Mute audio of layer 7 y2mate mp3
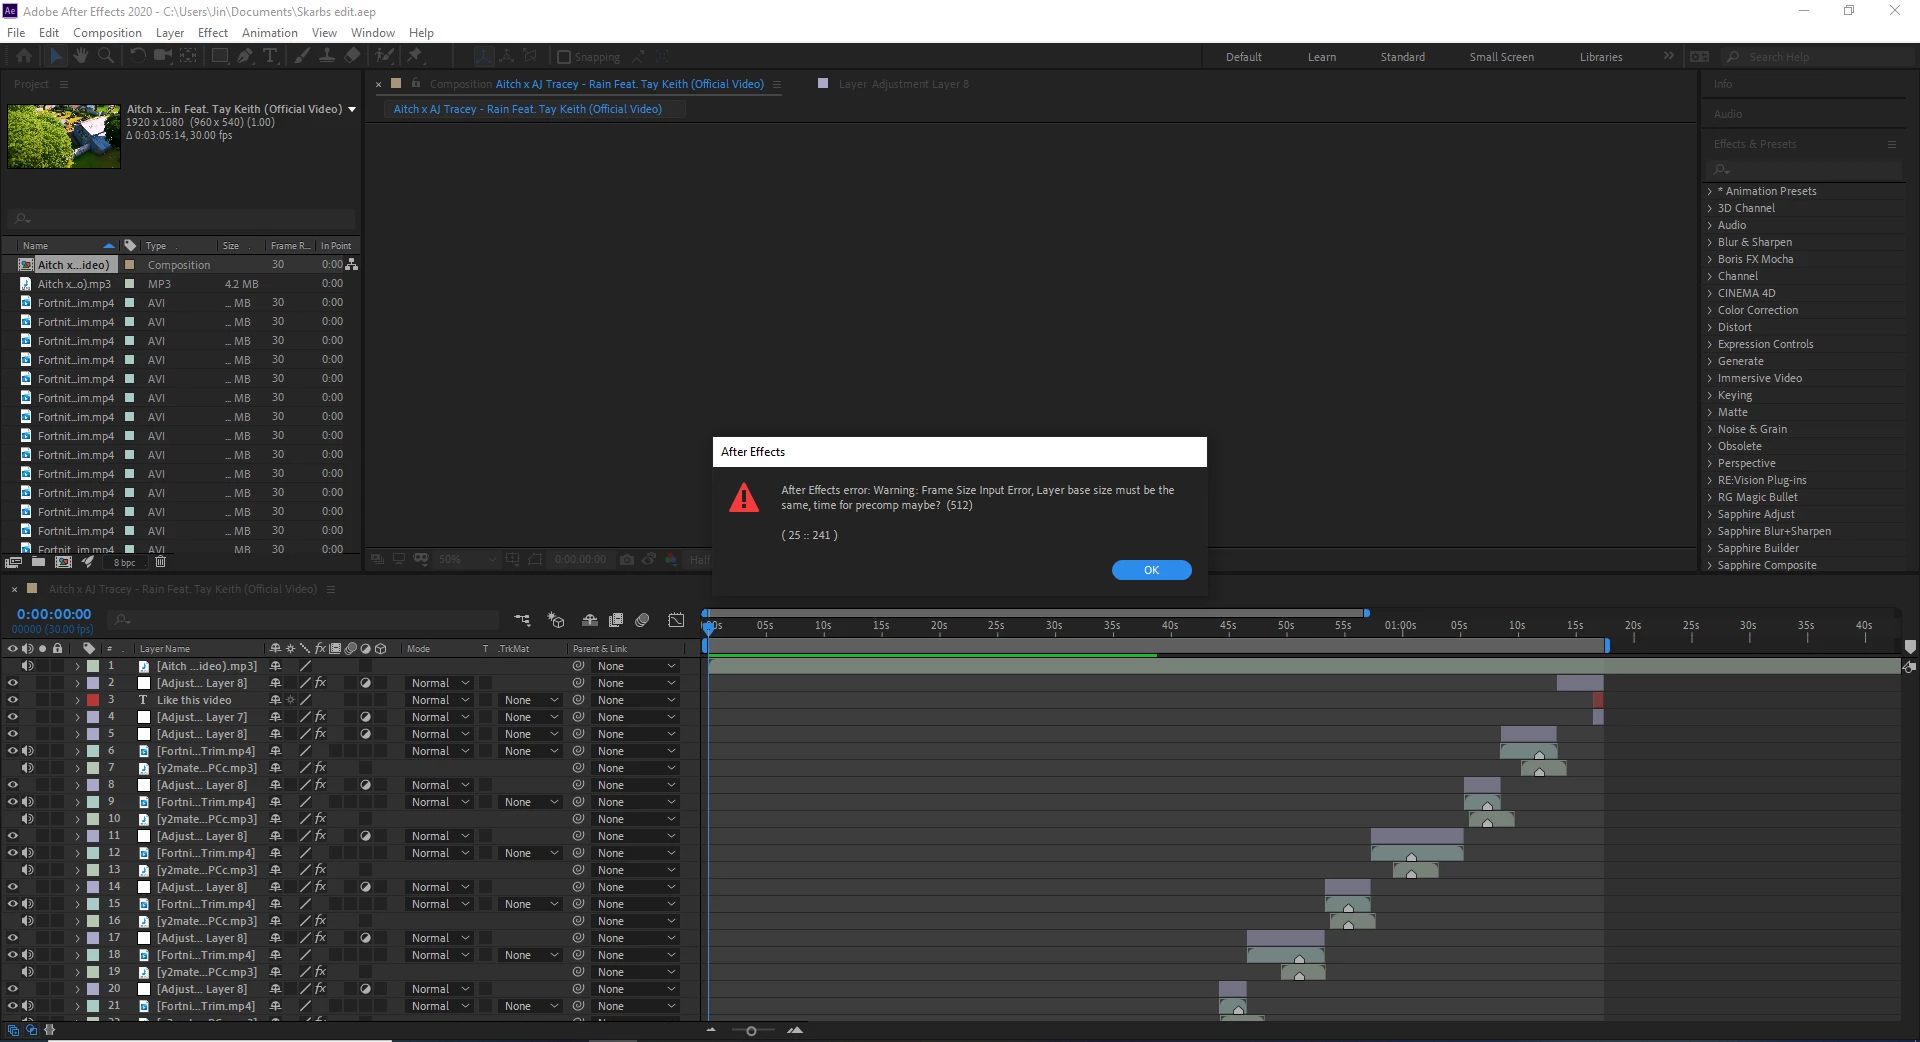 pos(28,768)
